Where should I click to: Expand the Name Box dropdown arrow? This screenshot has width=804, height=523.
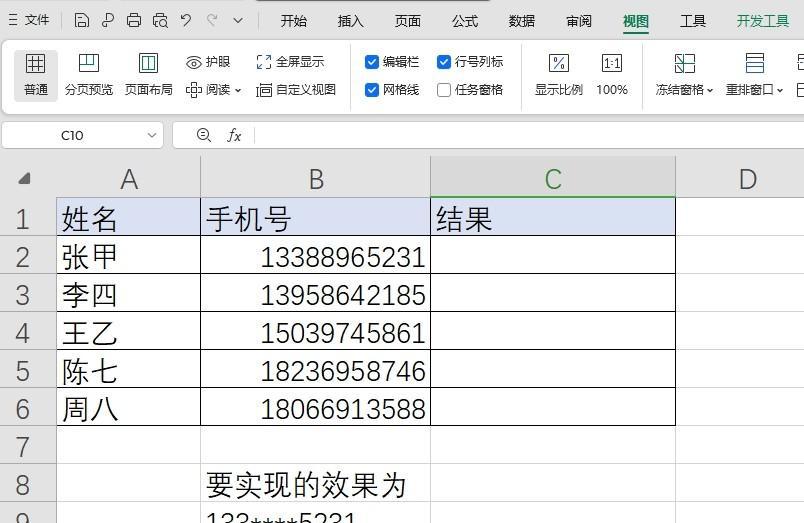[152, 135]
